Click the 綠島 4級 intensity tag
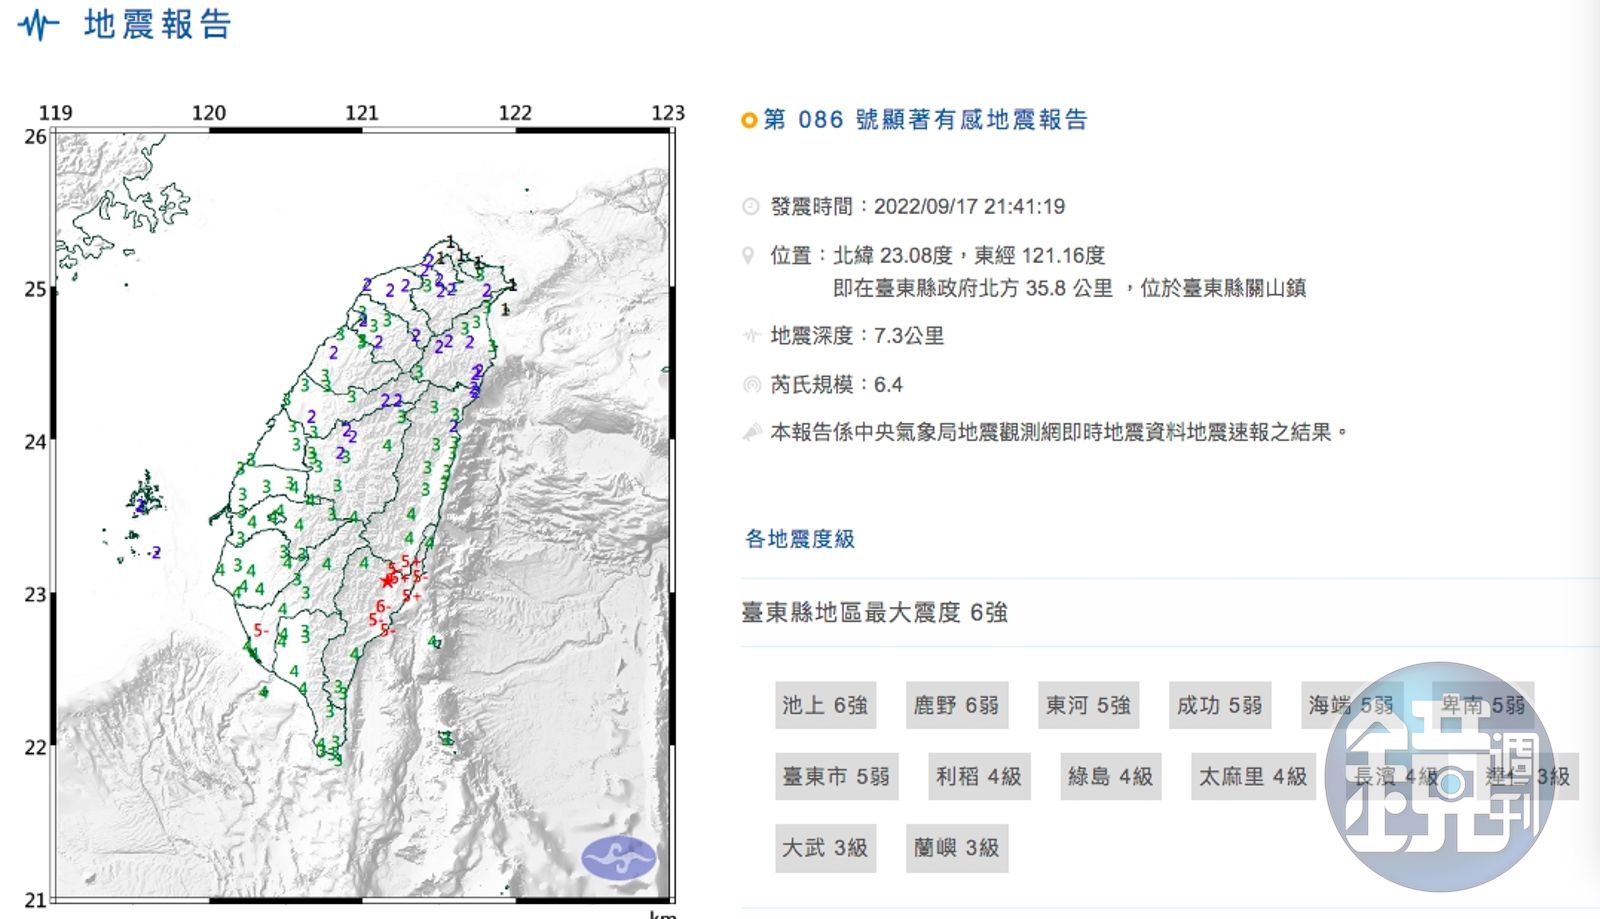The image size is (1600, 919). [1110, 777]
